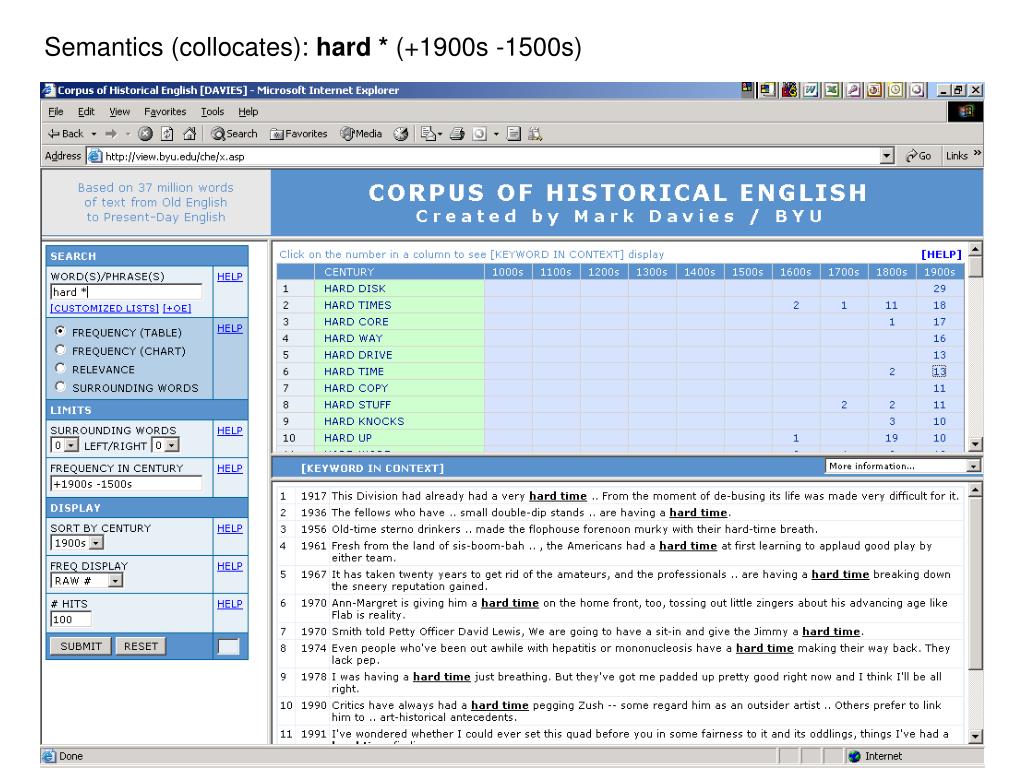Click scroll-down arrow of keyword context list

tap(975, 736)
